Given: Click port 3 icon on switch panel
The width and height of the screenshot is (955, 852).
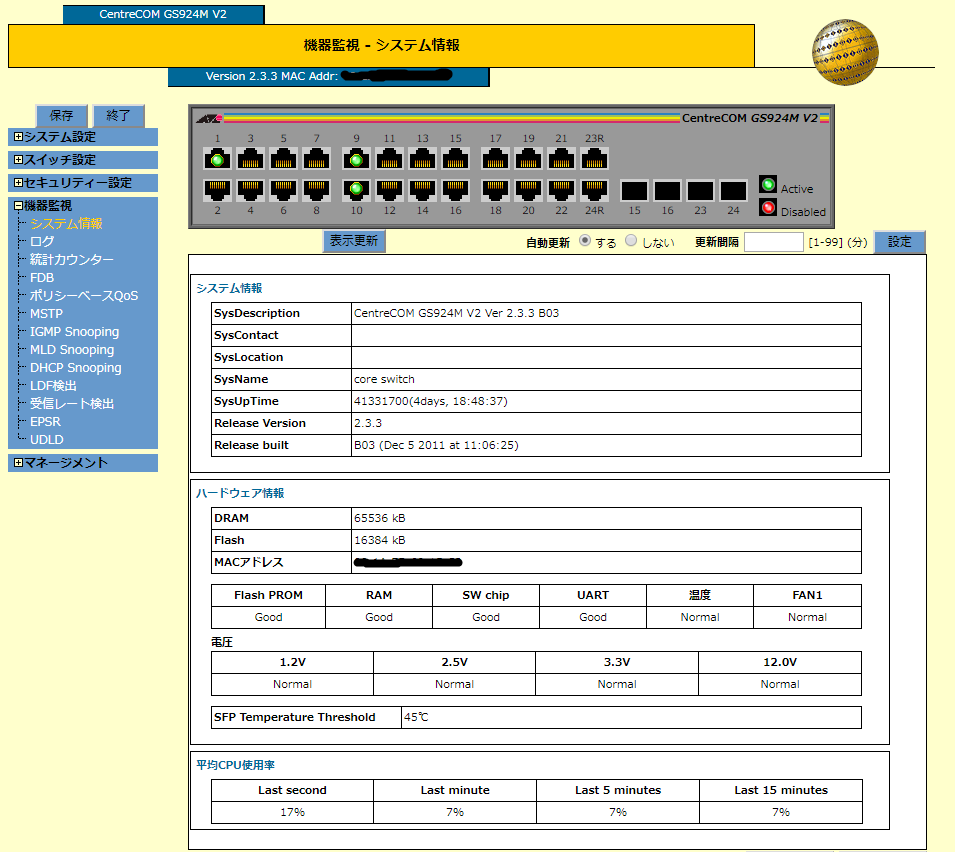Looking at the screenshot, I should point(250,160).
